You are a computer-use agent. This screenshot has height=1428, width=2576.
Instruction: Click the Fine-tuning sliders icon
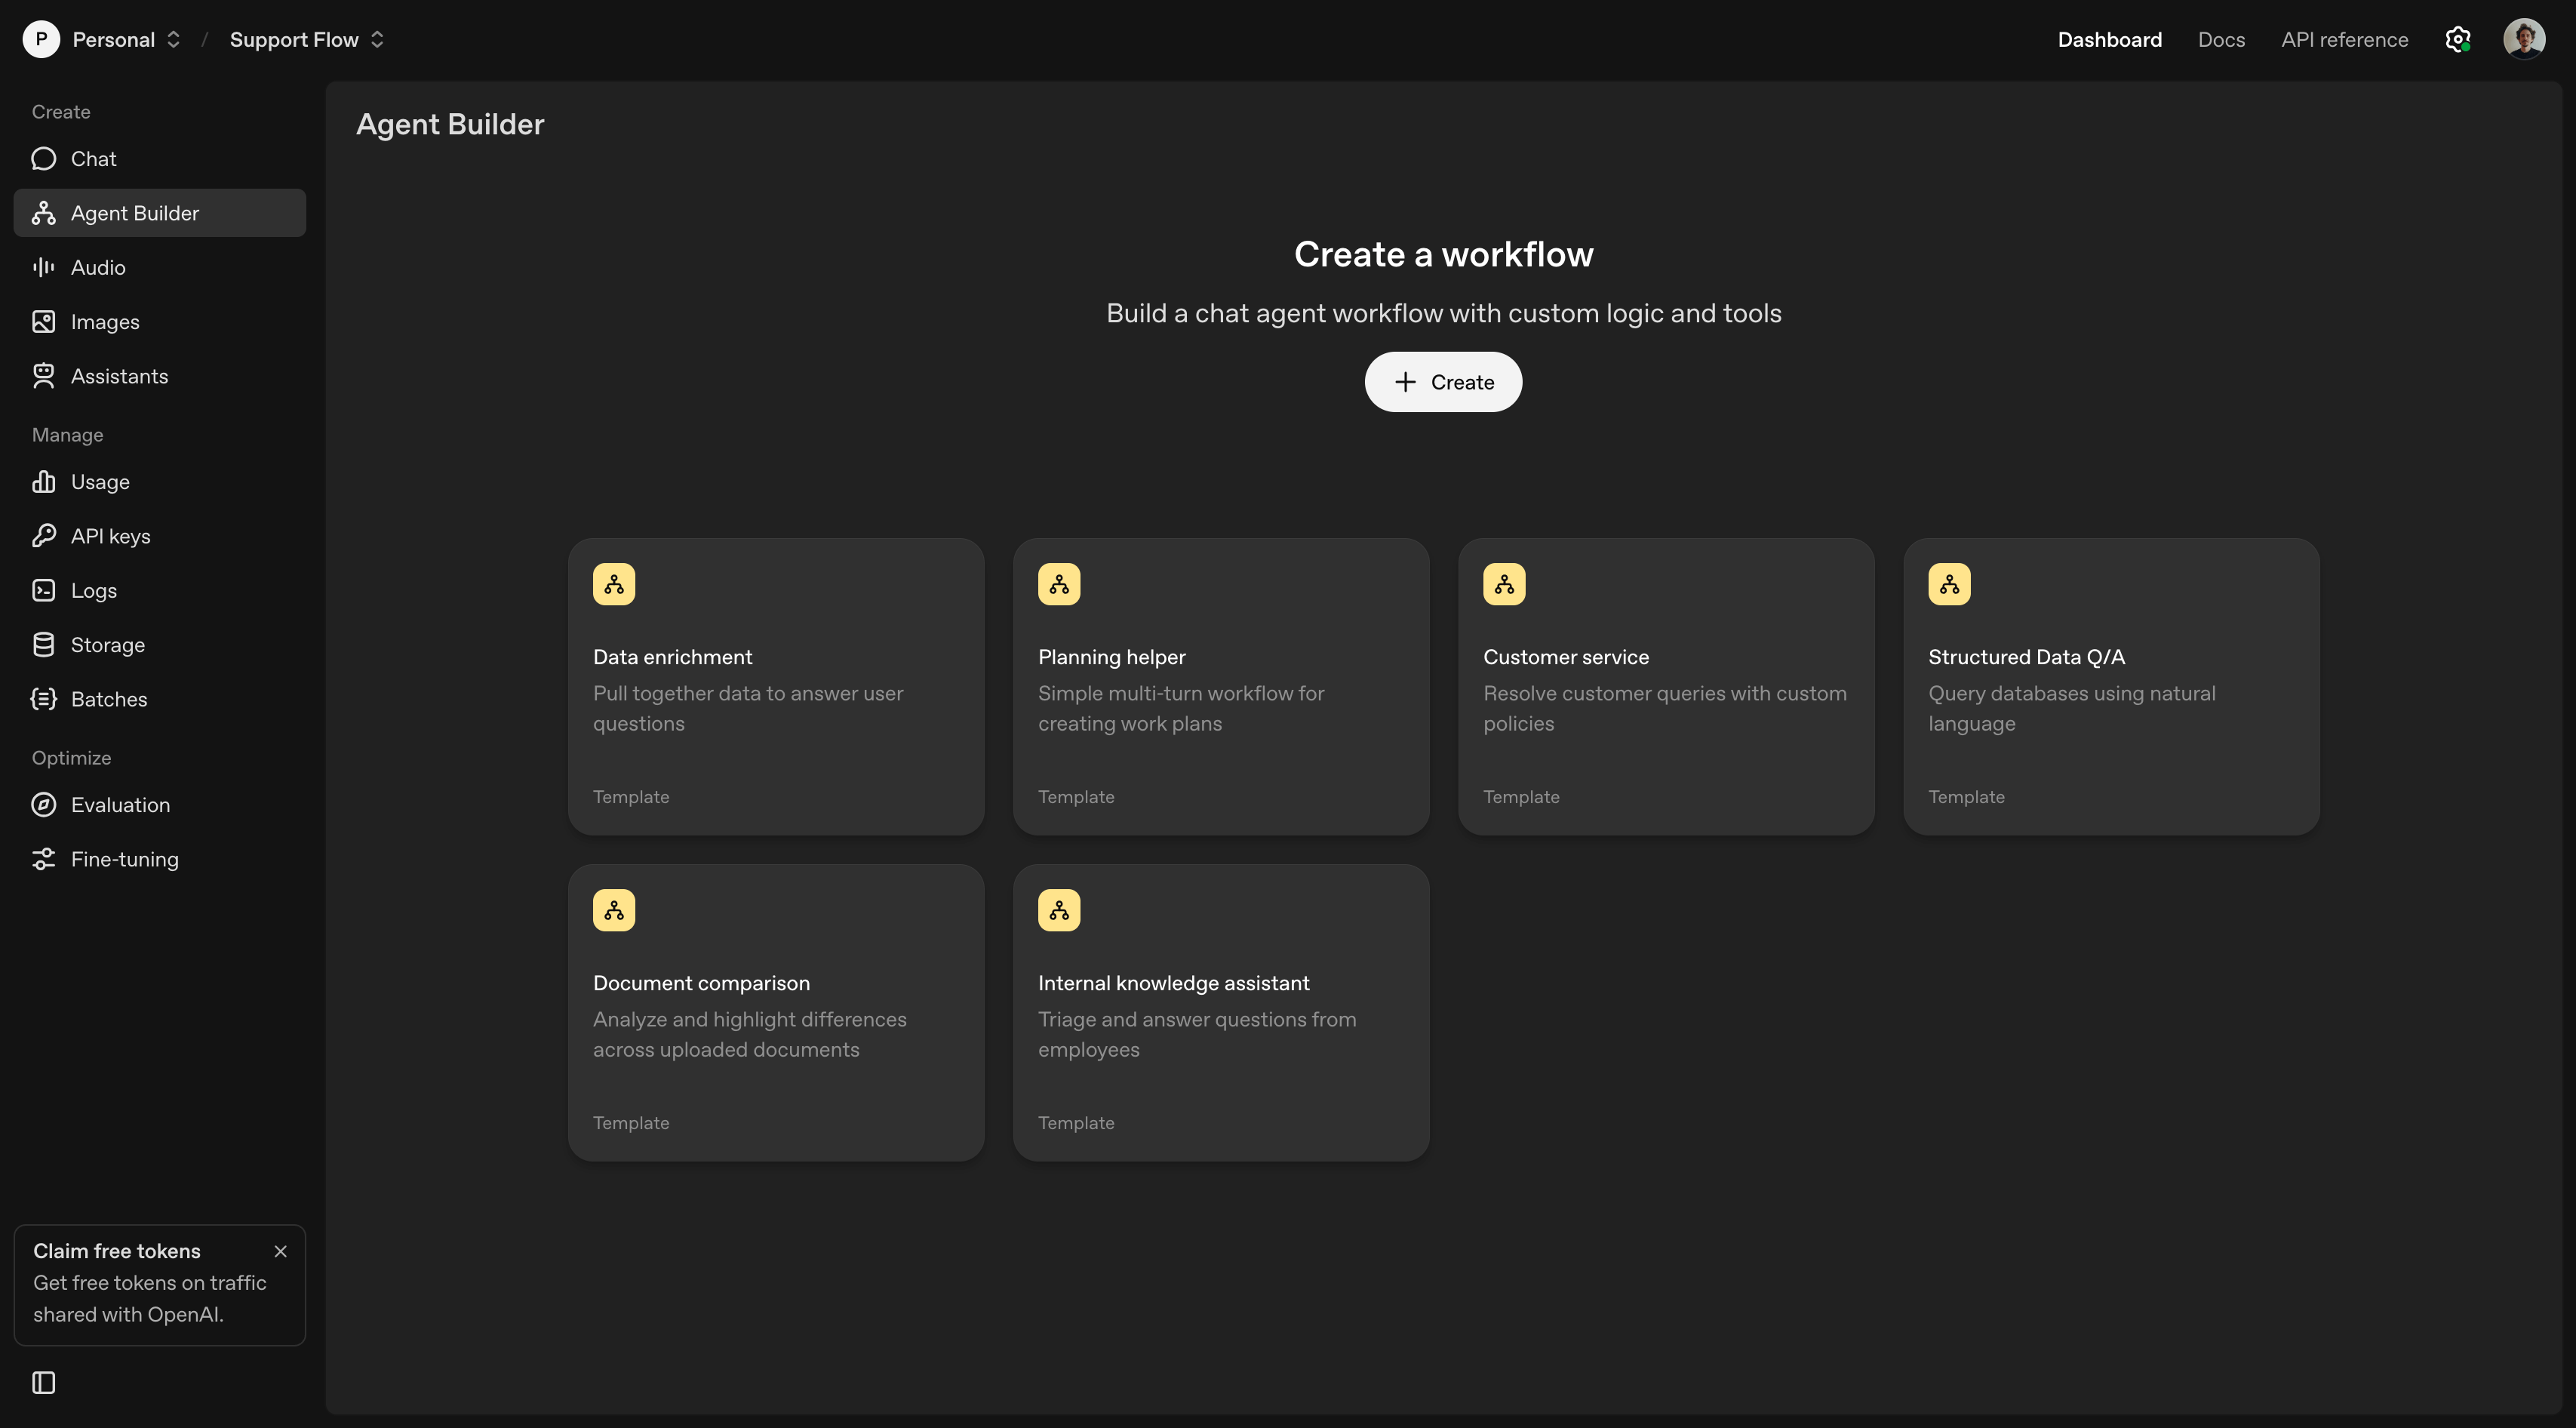tap(43, 859)
